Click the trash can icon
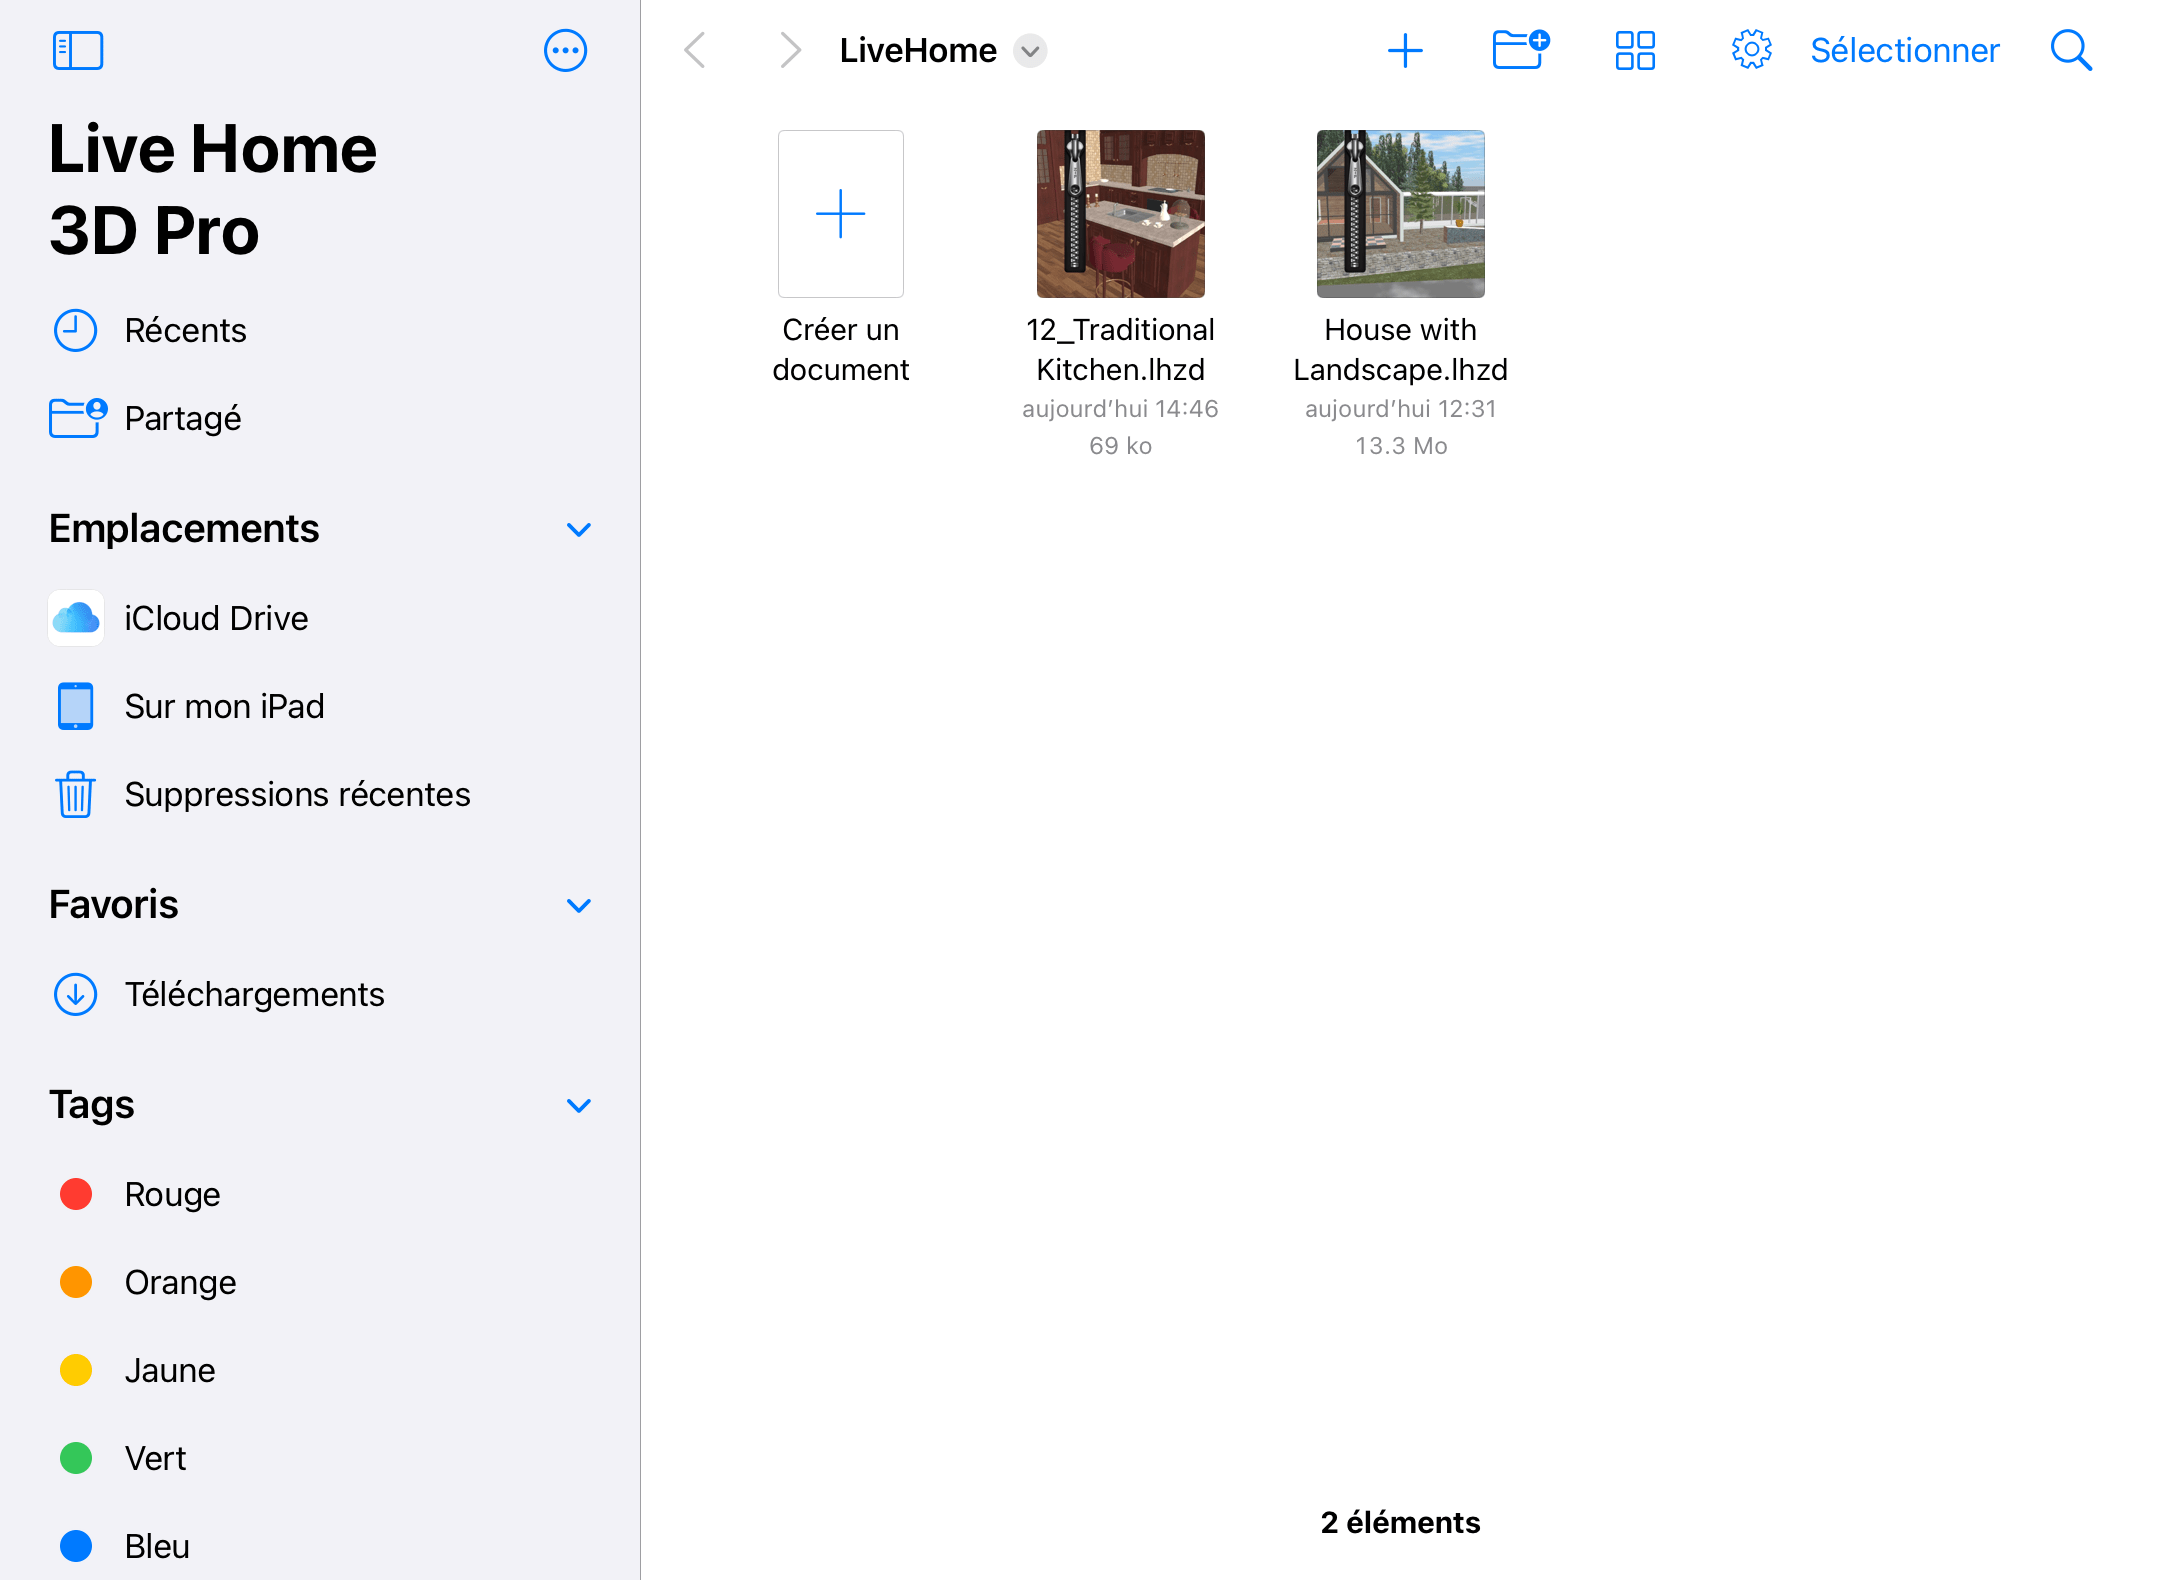 (76, 794)
